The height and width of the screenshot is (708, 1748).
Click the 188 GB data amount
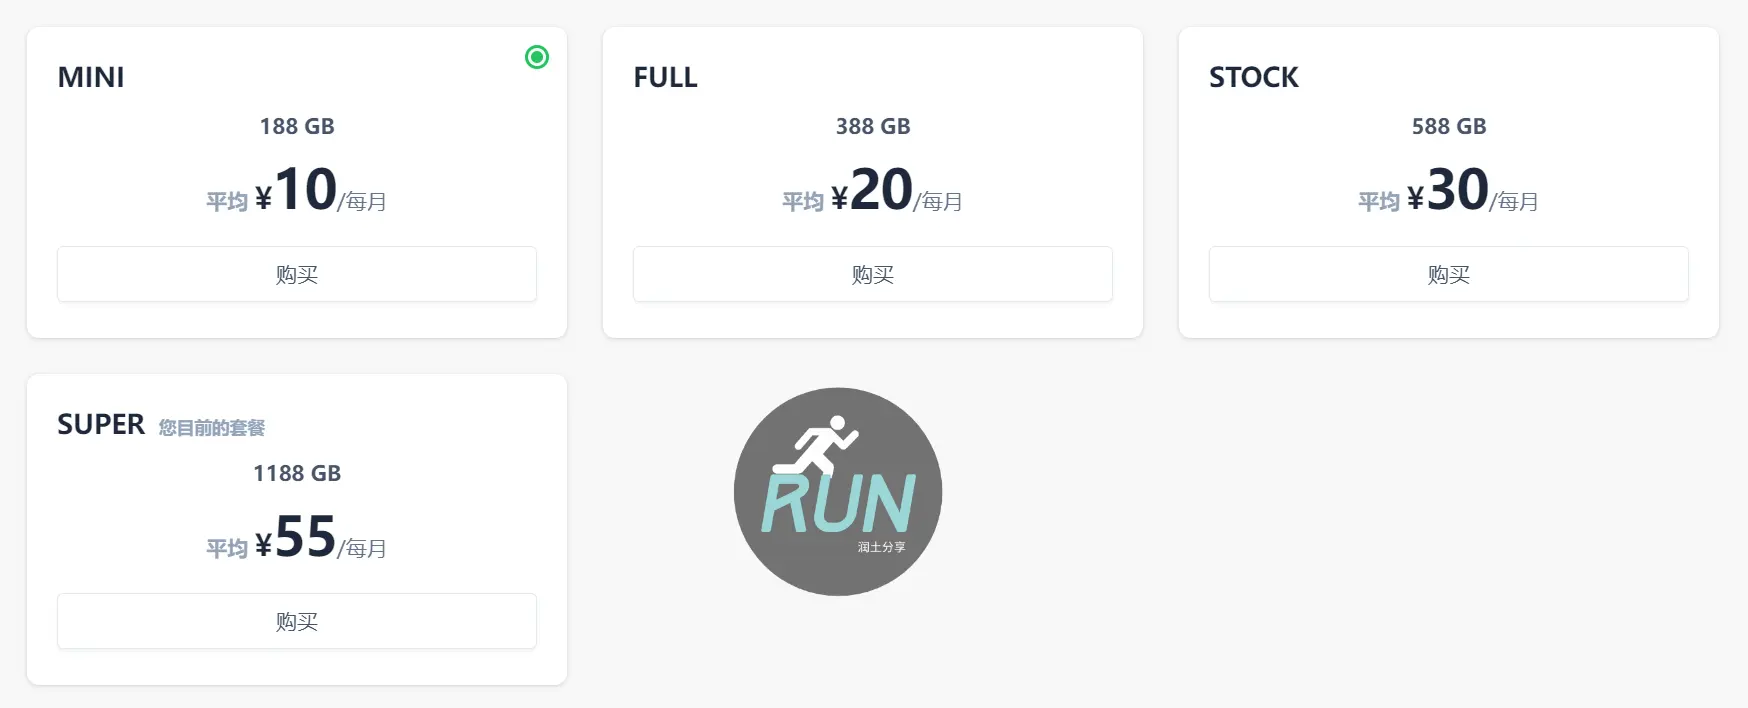pyautogui.click(x=297, y=126)
